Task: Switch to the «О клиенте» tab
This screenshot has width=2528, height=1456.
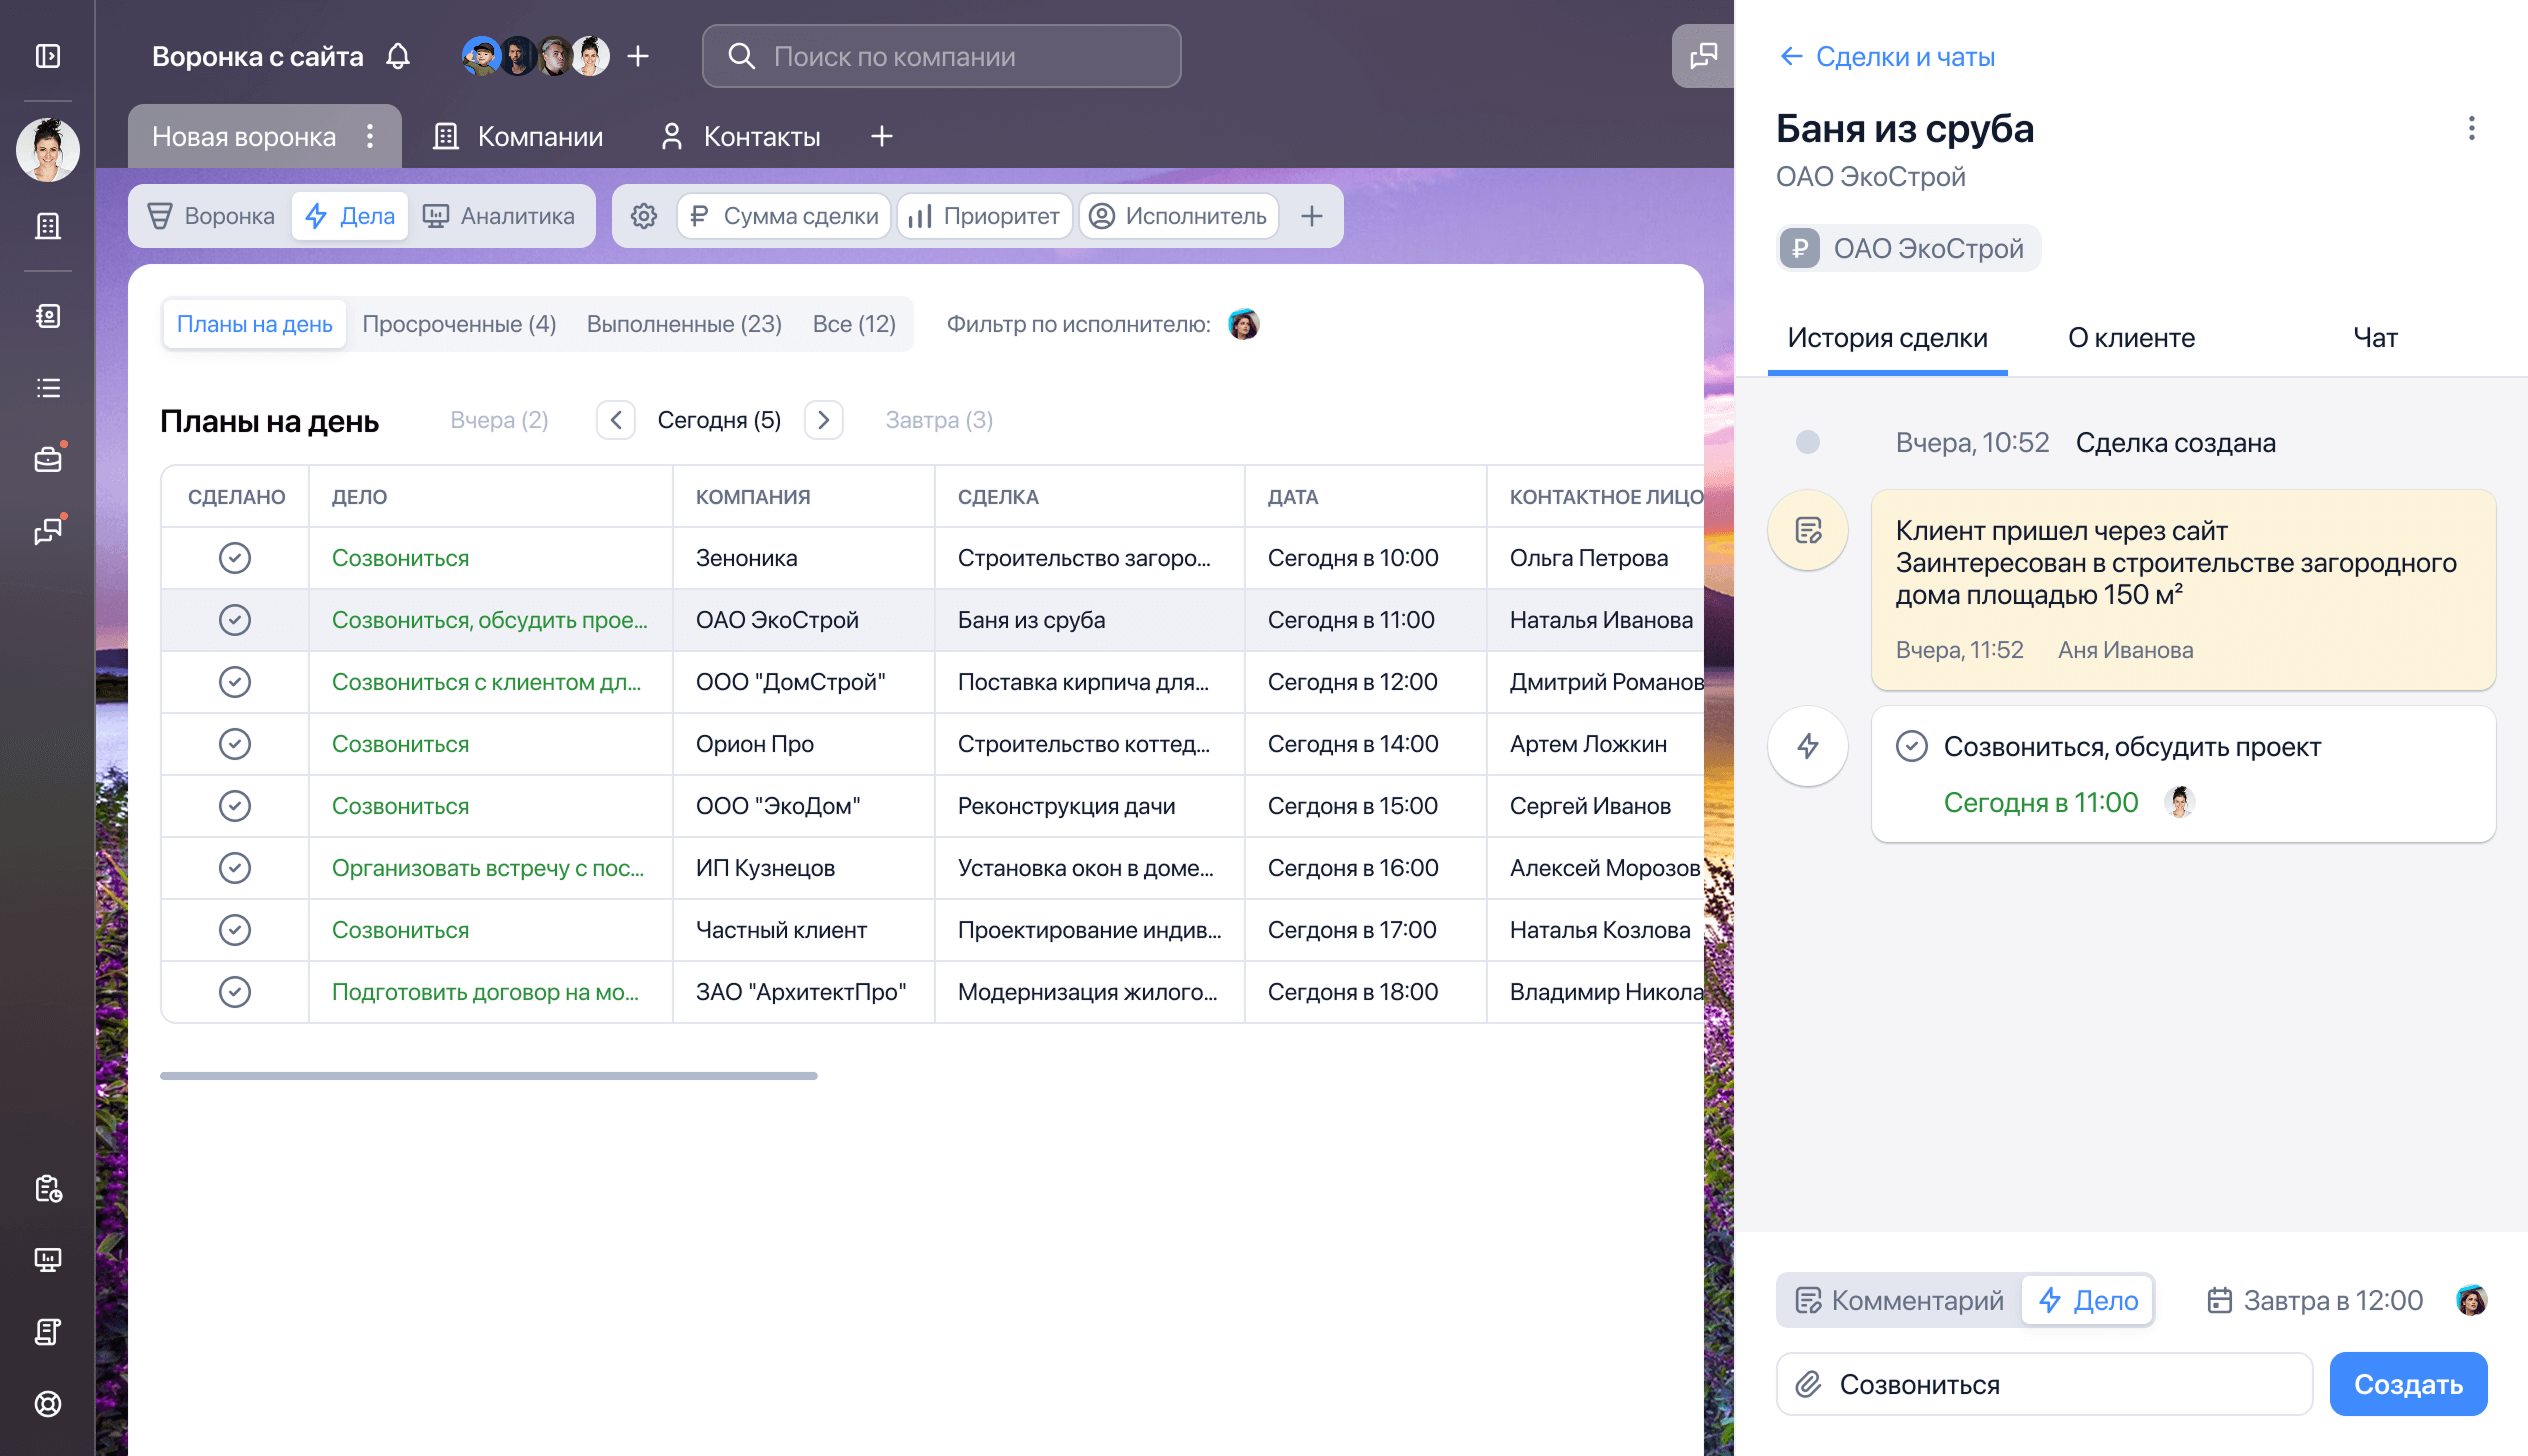Action: (2130, 338)
